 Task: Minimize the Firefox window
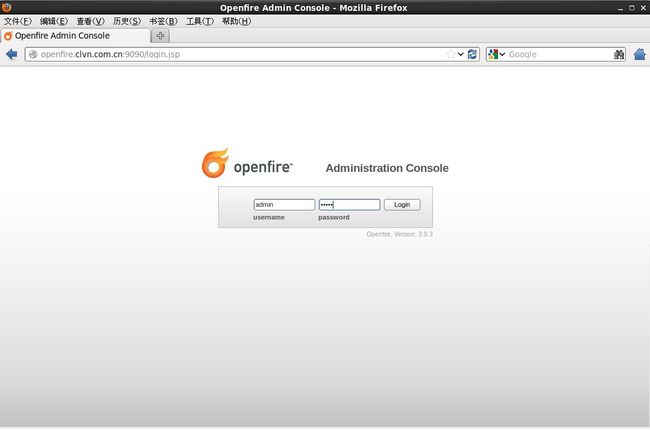(x=620, y=8)
